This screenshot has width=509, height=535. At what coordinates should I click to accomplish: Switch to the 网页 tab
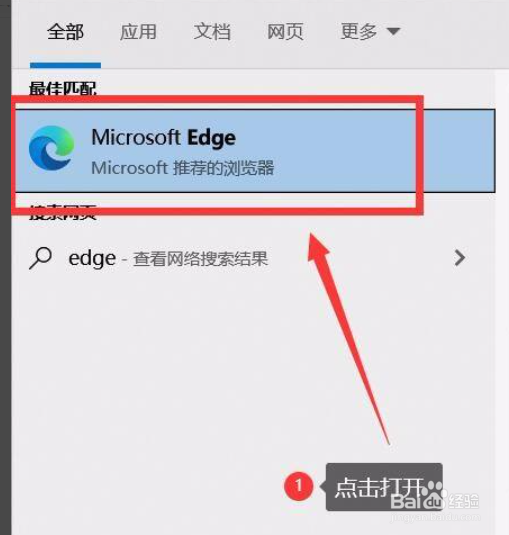[x=285, y=32]
